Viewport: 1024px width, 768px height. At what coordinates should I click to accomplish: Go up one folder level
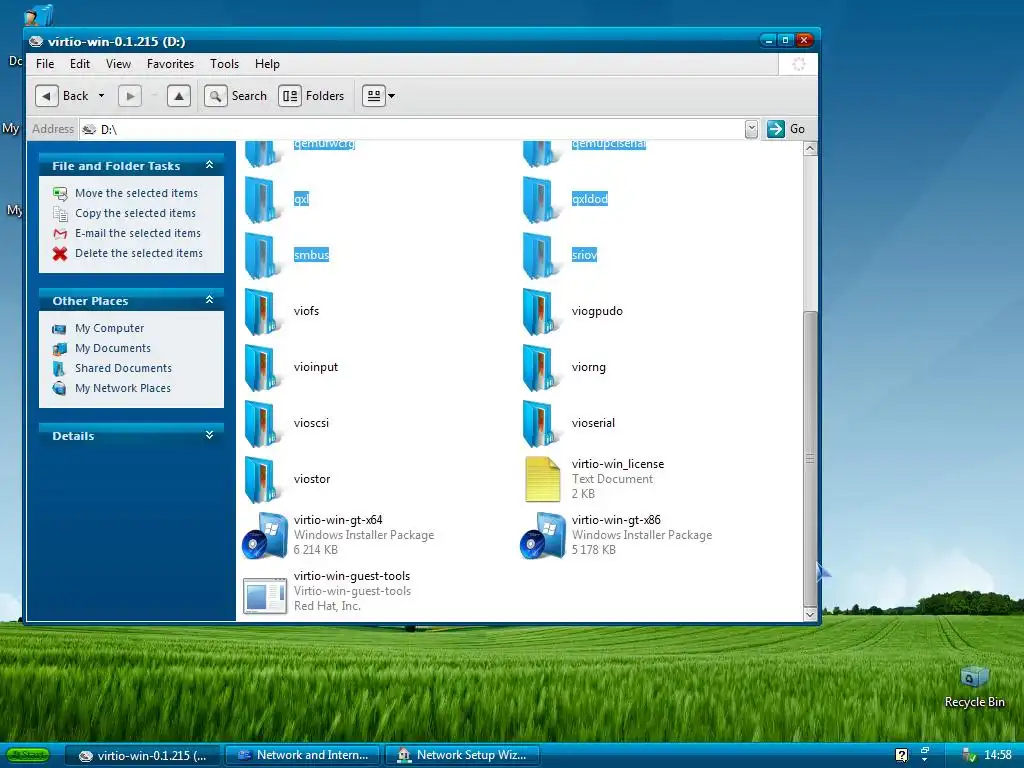click(178, 96)
